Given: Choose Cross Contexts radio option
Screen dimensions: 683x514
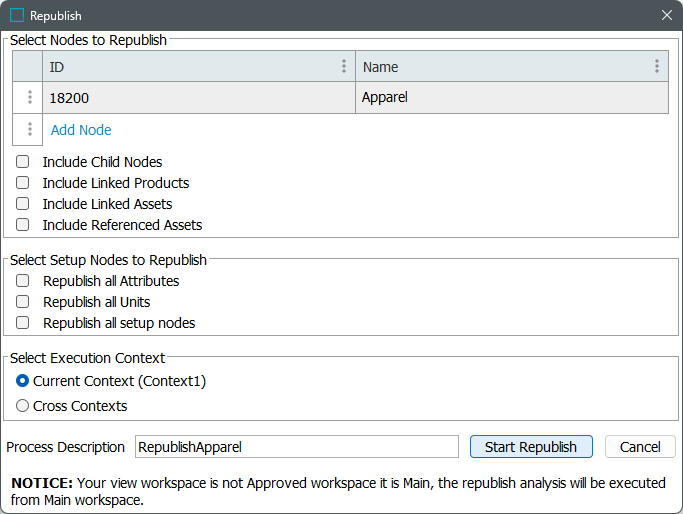Looking at the screenshot, I should pyautogui.click(x=23, y=406).
